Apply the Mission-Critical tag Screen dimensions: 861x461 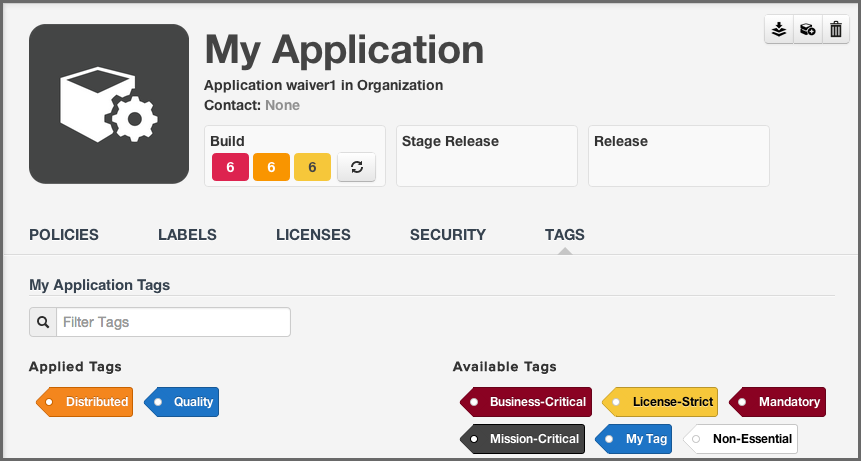522,439
